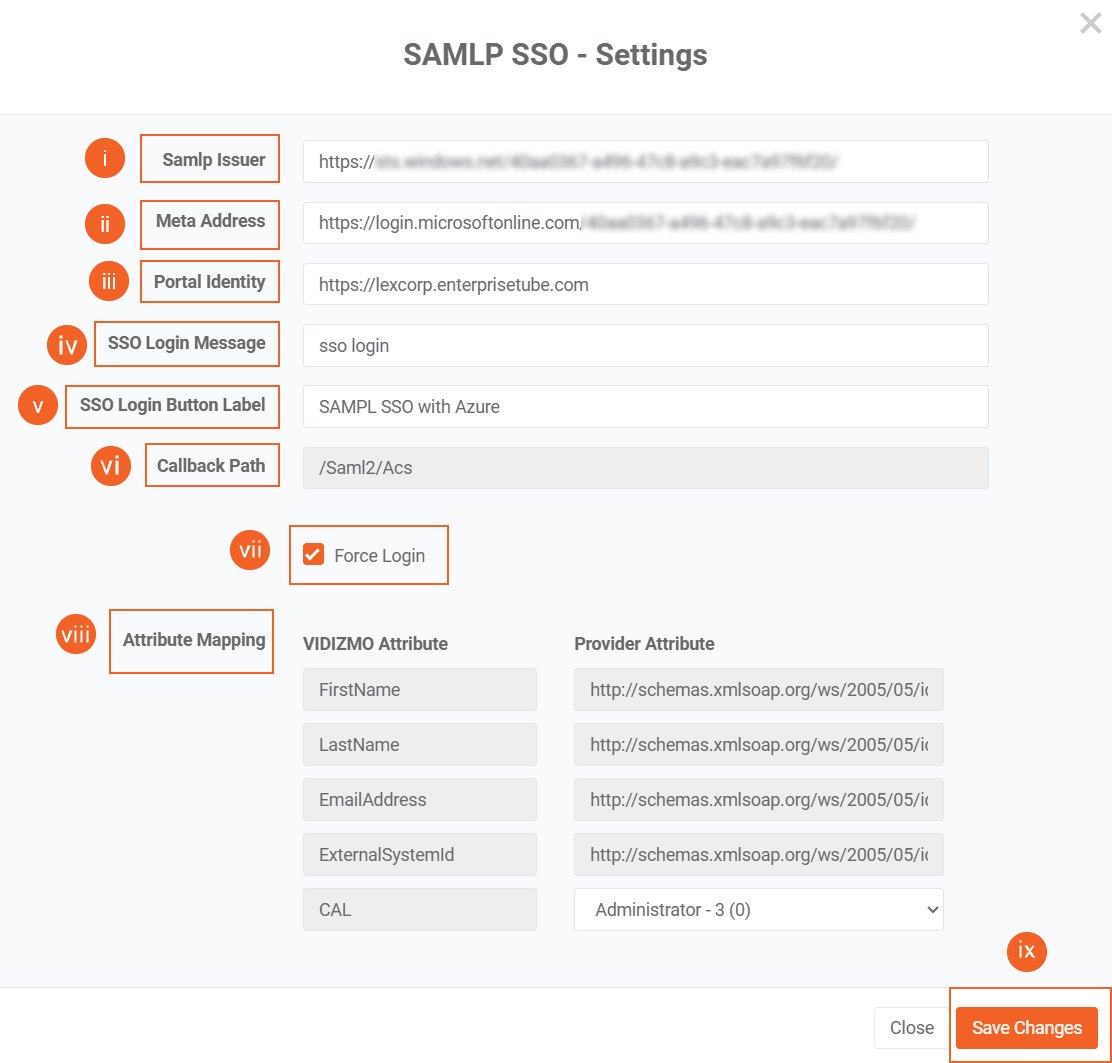
Task: Click the FirstName provider attribute field
Action: pyautogui.click(x=758, y=690)
